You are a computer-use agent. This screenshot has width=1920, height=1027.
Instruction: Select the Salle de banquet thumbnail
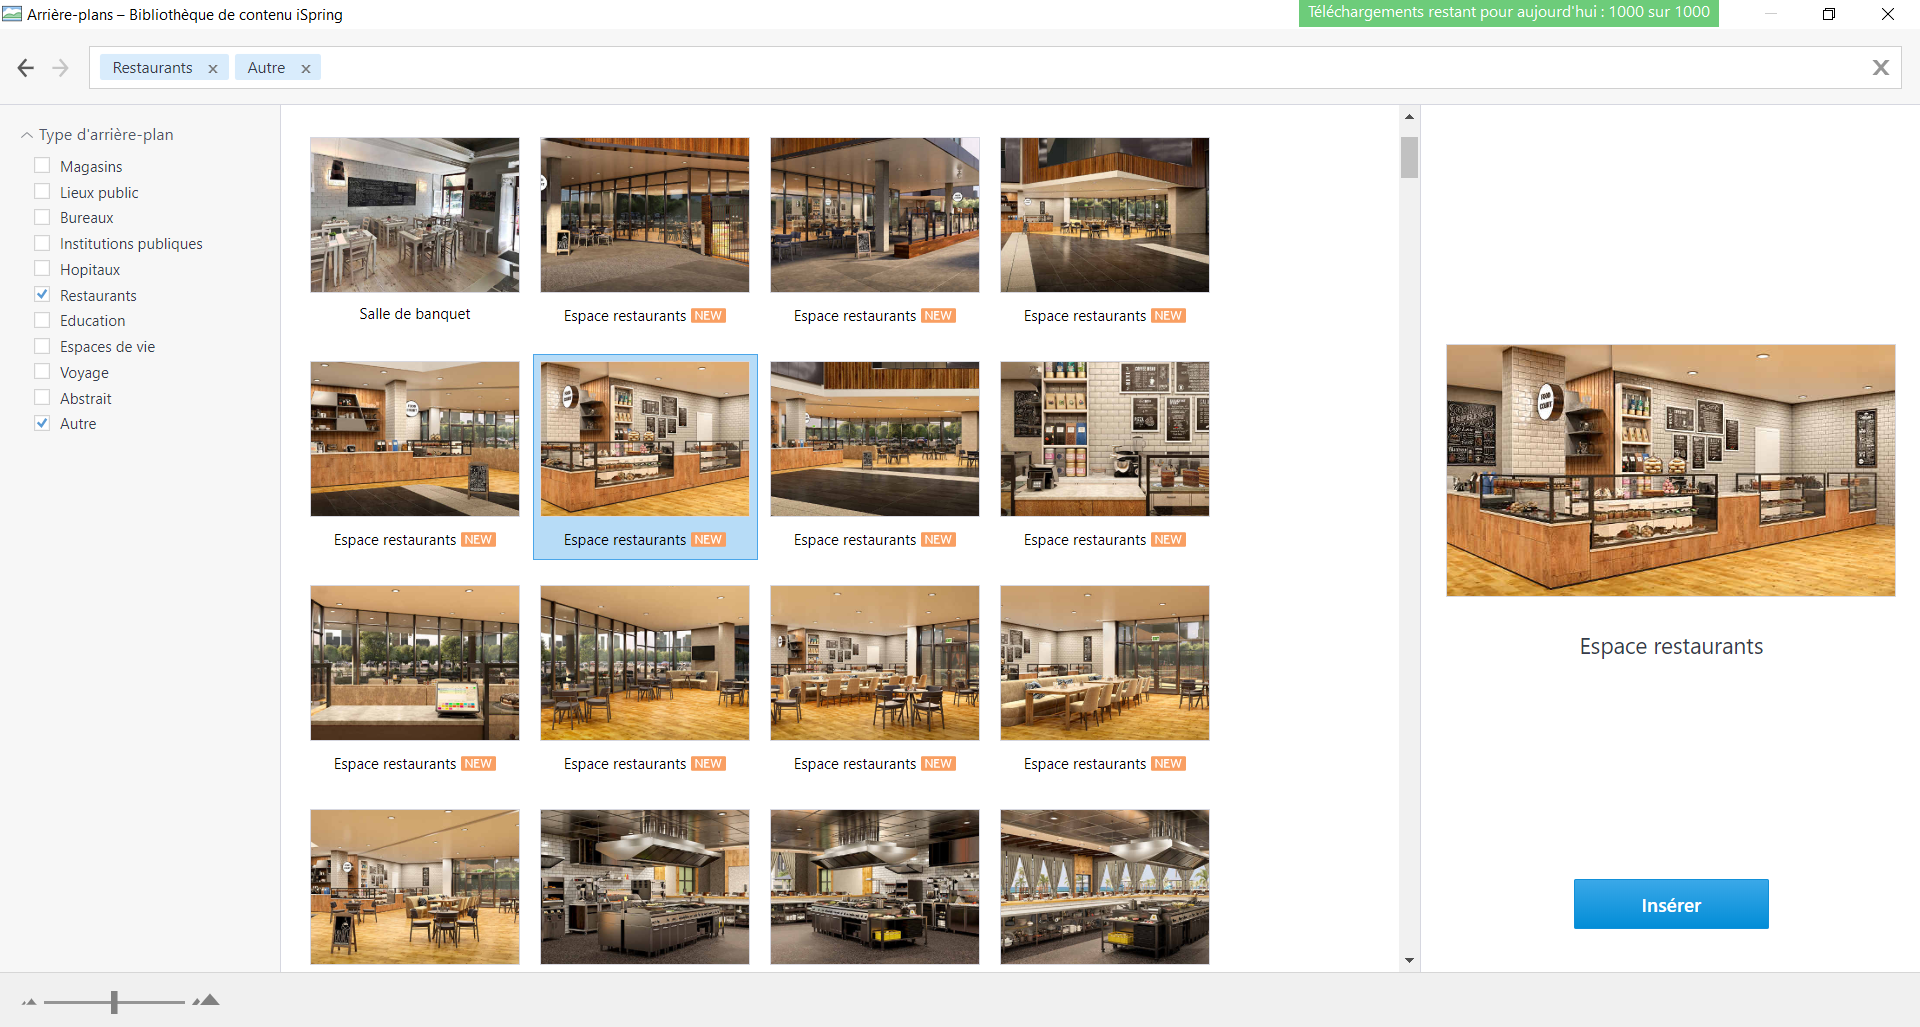(x=415, y=215)
